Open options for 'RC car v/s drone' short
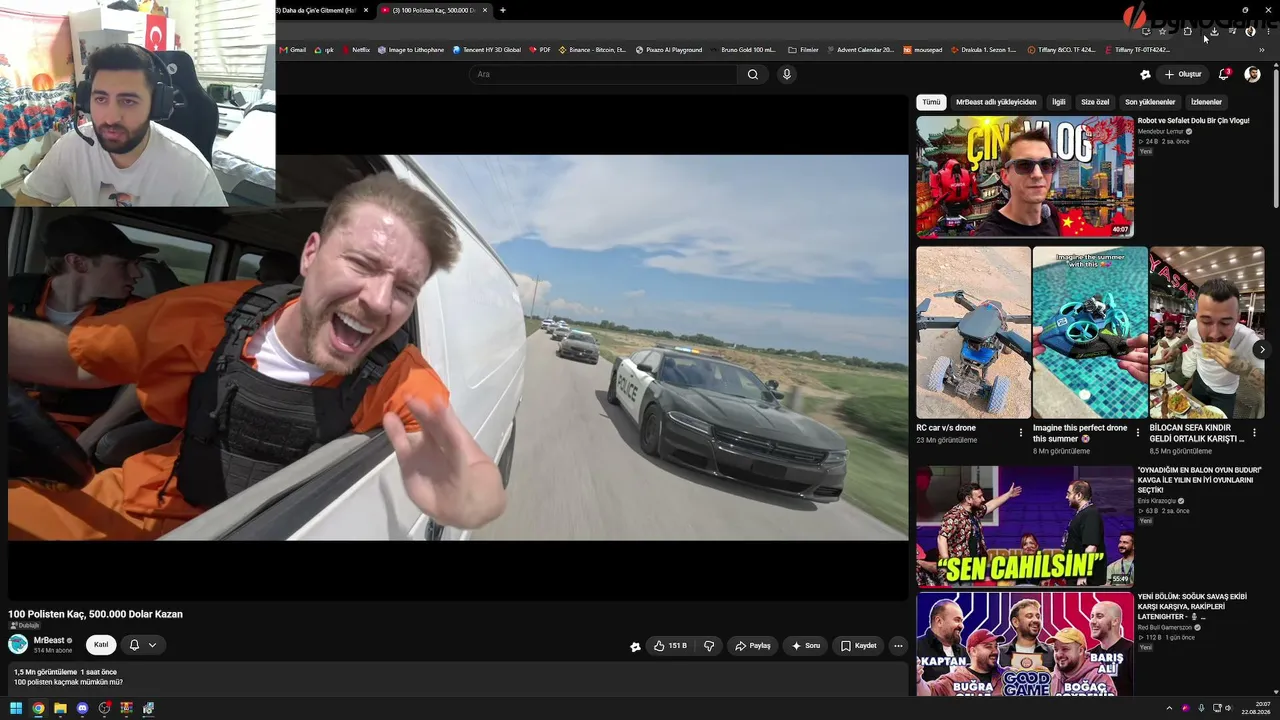The height and width of the screenshot is (720, 1280). (x=1021, y=433)
